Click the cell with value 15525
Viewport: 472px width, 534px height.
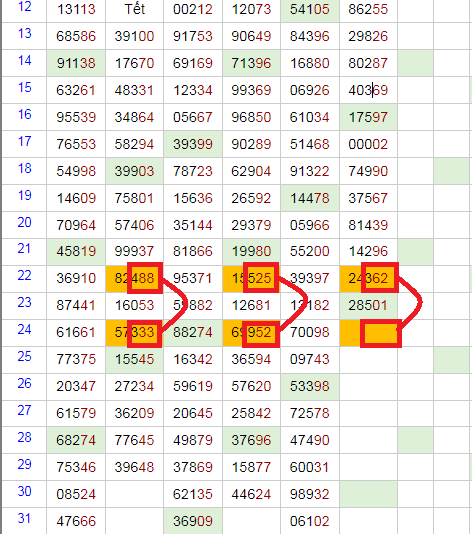point(251,279)
